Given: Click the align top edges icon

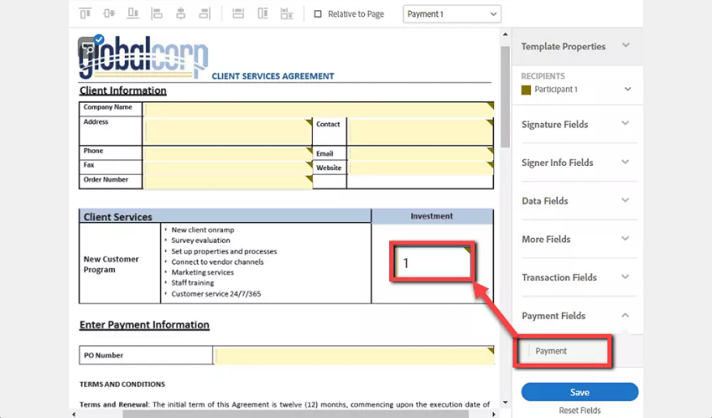Looking at the screenshot, I should click(x=85, y=14).
